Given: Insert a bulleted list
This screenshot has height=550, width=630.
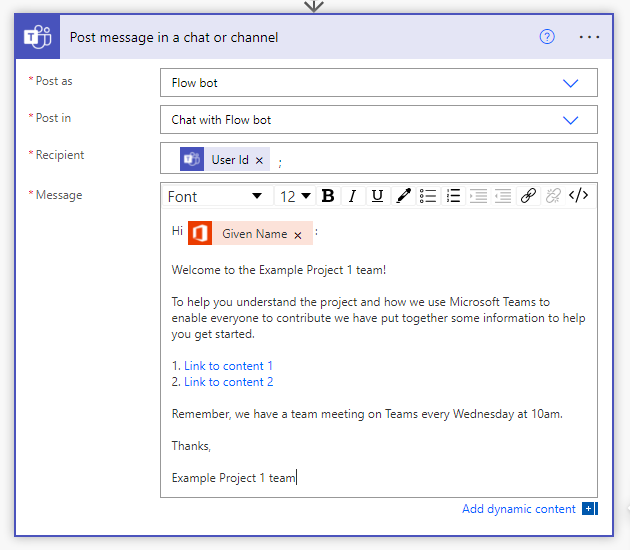Looking at the screenshot, I should point(428,196).
